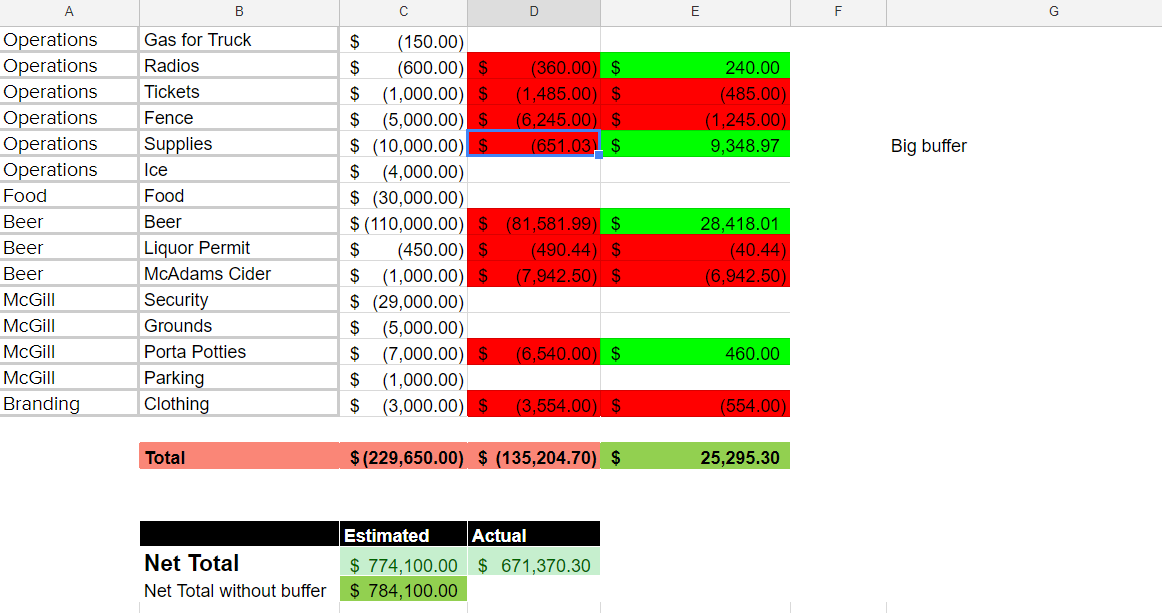Click the green total 25,295.30 cell
The height and width of the screenshot is (613, 1162).
coord(695,457)
